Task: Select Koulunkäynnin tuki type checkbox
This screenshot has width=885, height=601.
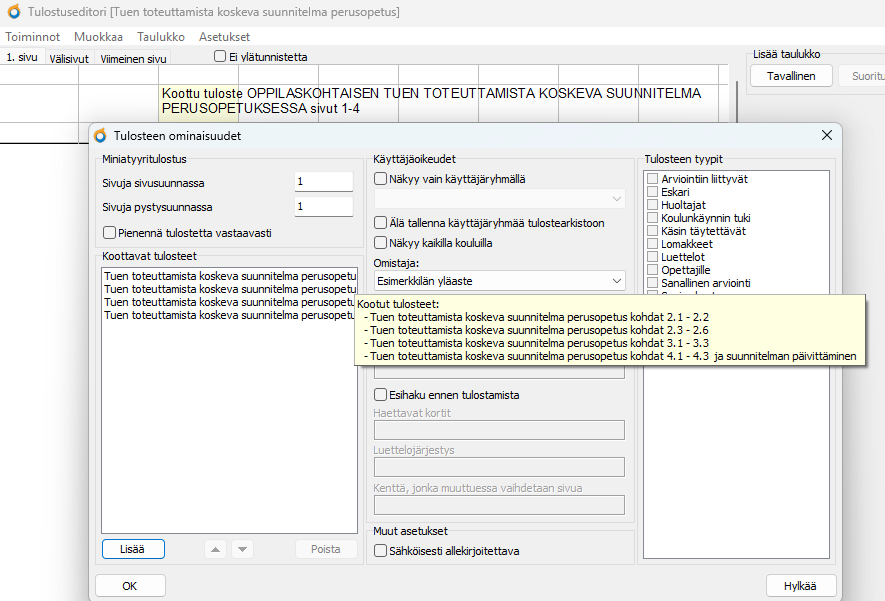Action: click(x=652, y=218)
